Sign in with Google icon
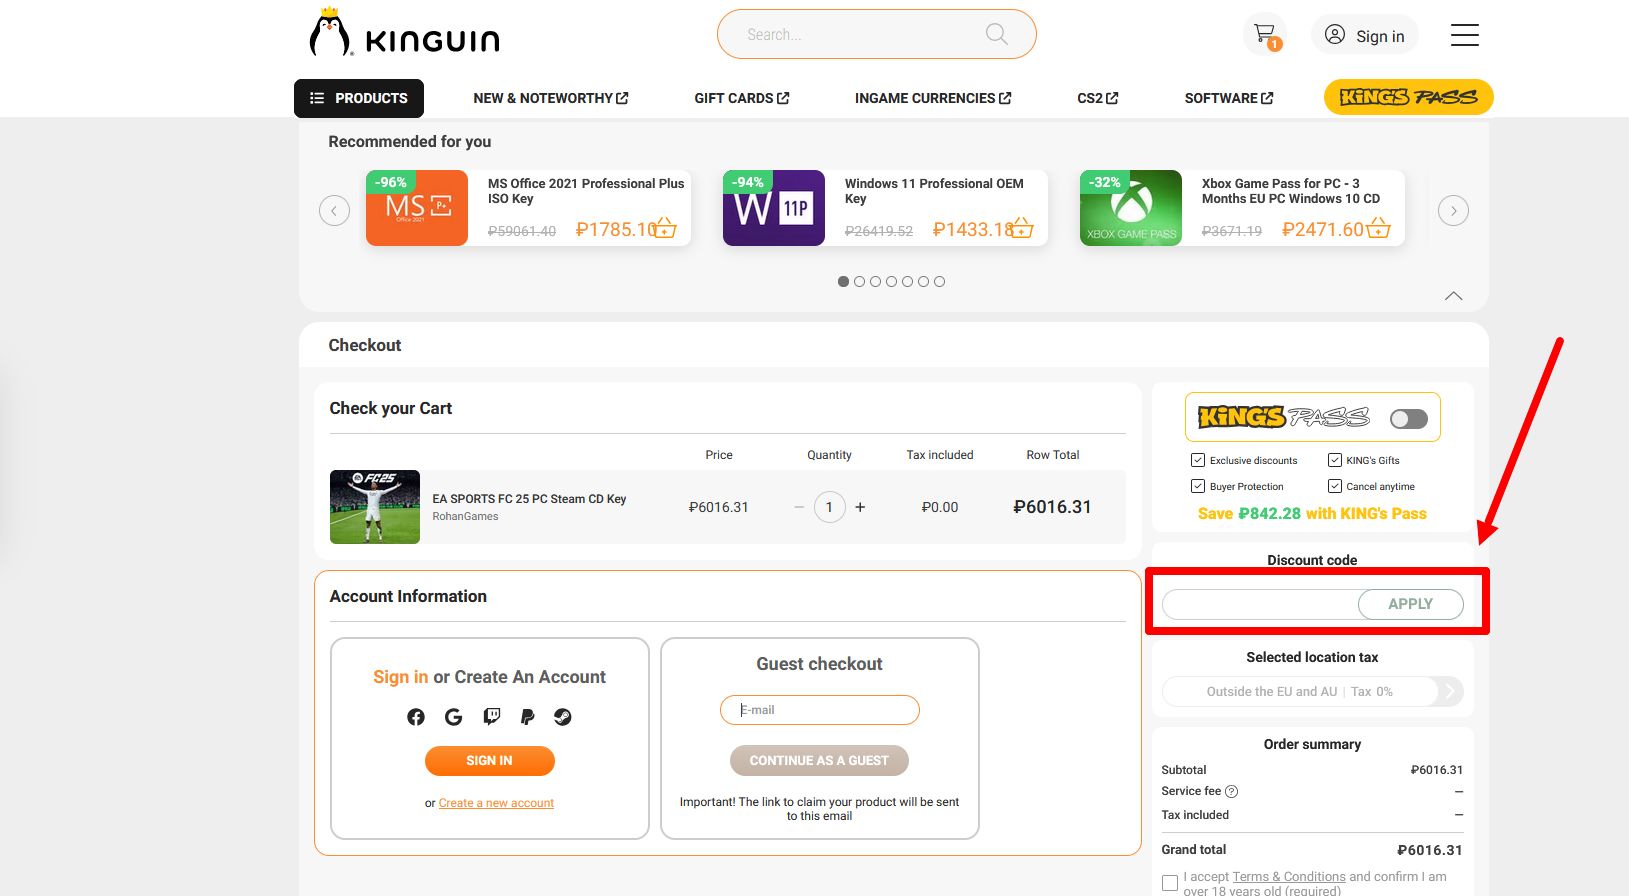The height and width of the screenshot is (896, 1629). click(453, 717)
